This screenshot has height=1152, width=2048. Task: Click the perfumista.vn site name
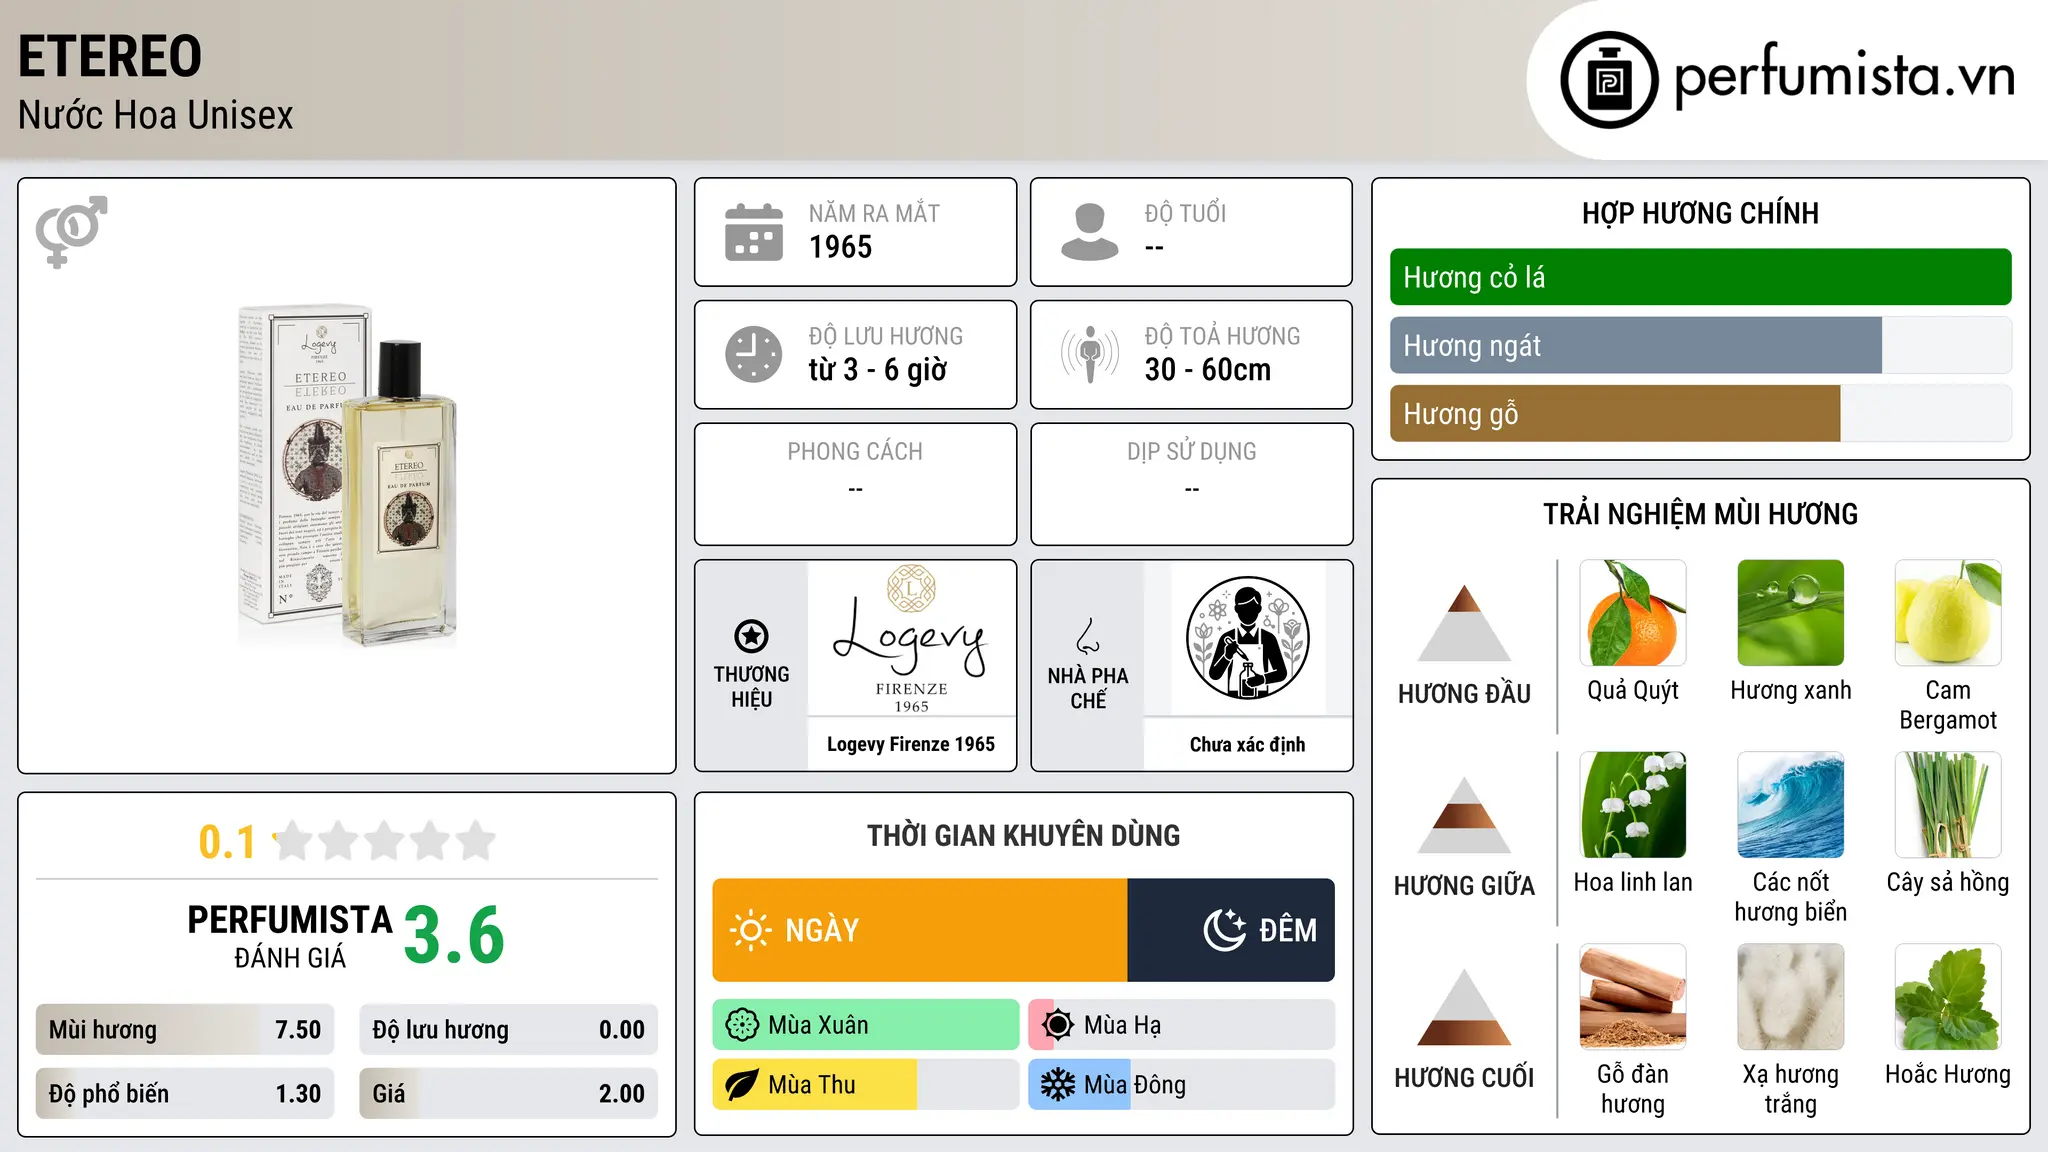[1844, 76]
